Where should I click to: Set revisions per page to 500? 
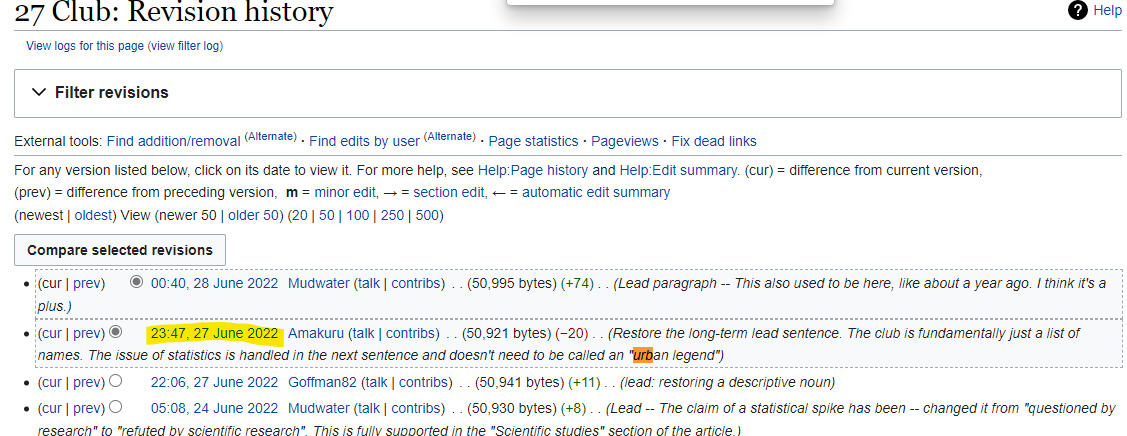click(x=427, y=215)
